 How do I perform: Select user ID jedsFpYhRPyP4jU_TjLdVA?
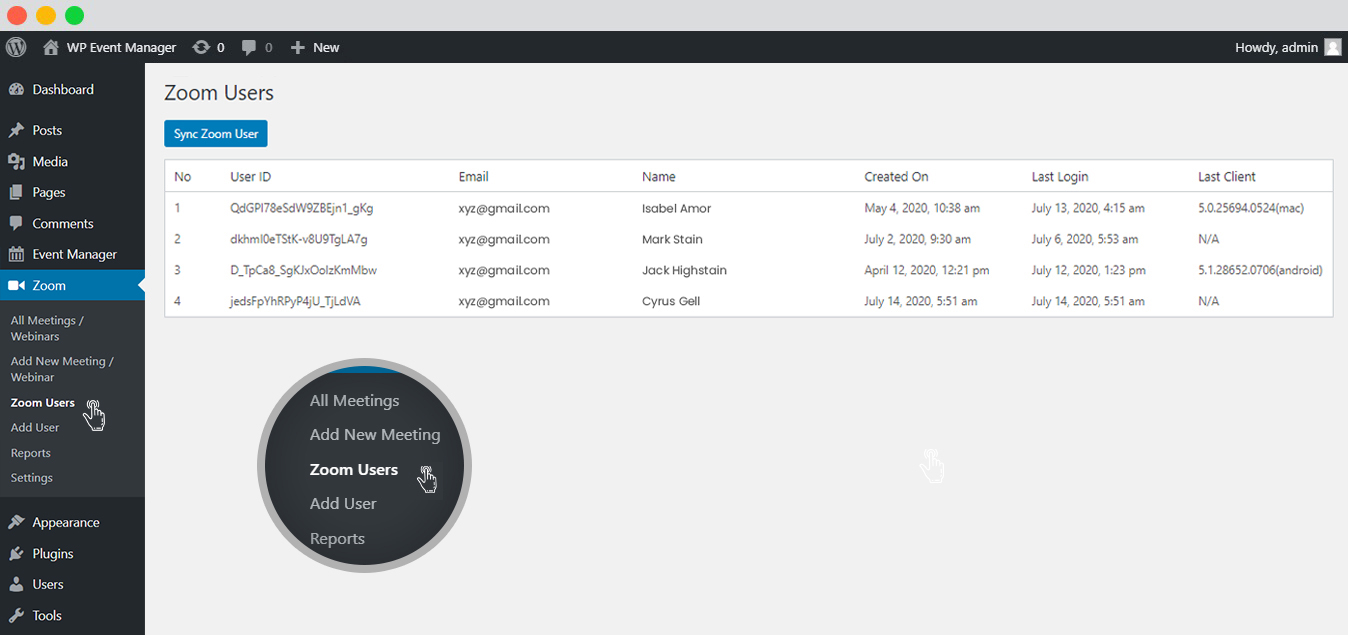point(295,302)
